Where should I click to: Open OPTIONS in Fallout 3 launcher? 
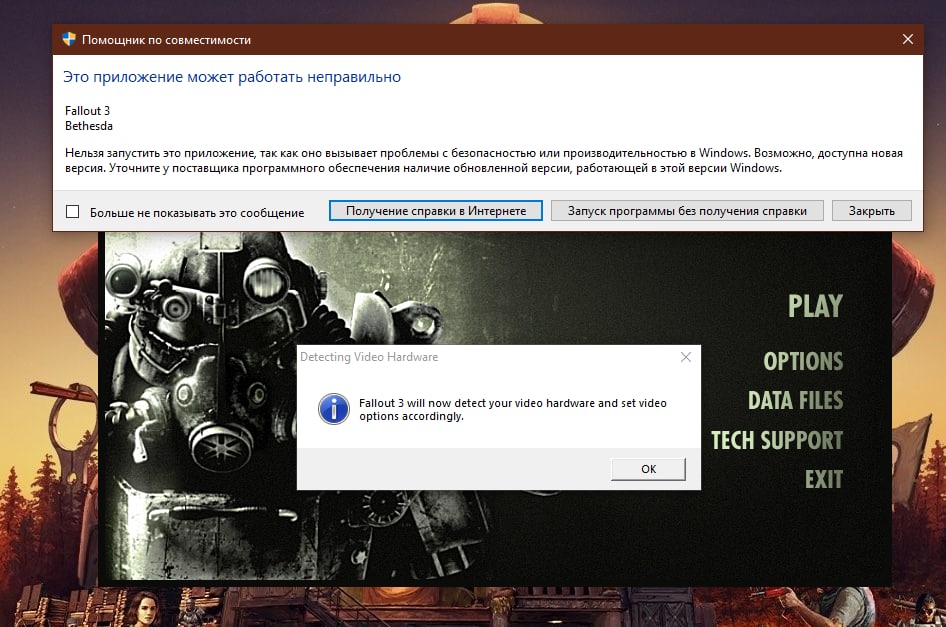point(803,361)
